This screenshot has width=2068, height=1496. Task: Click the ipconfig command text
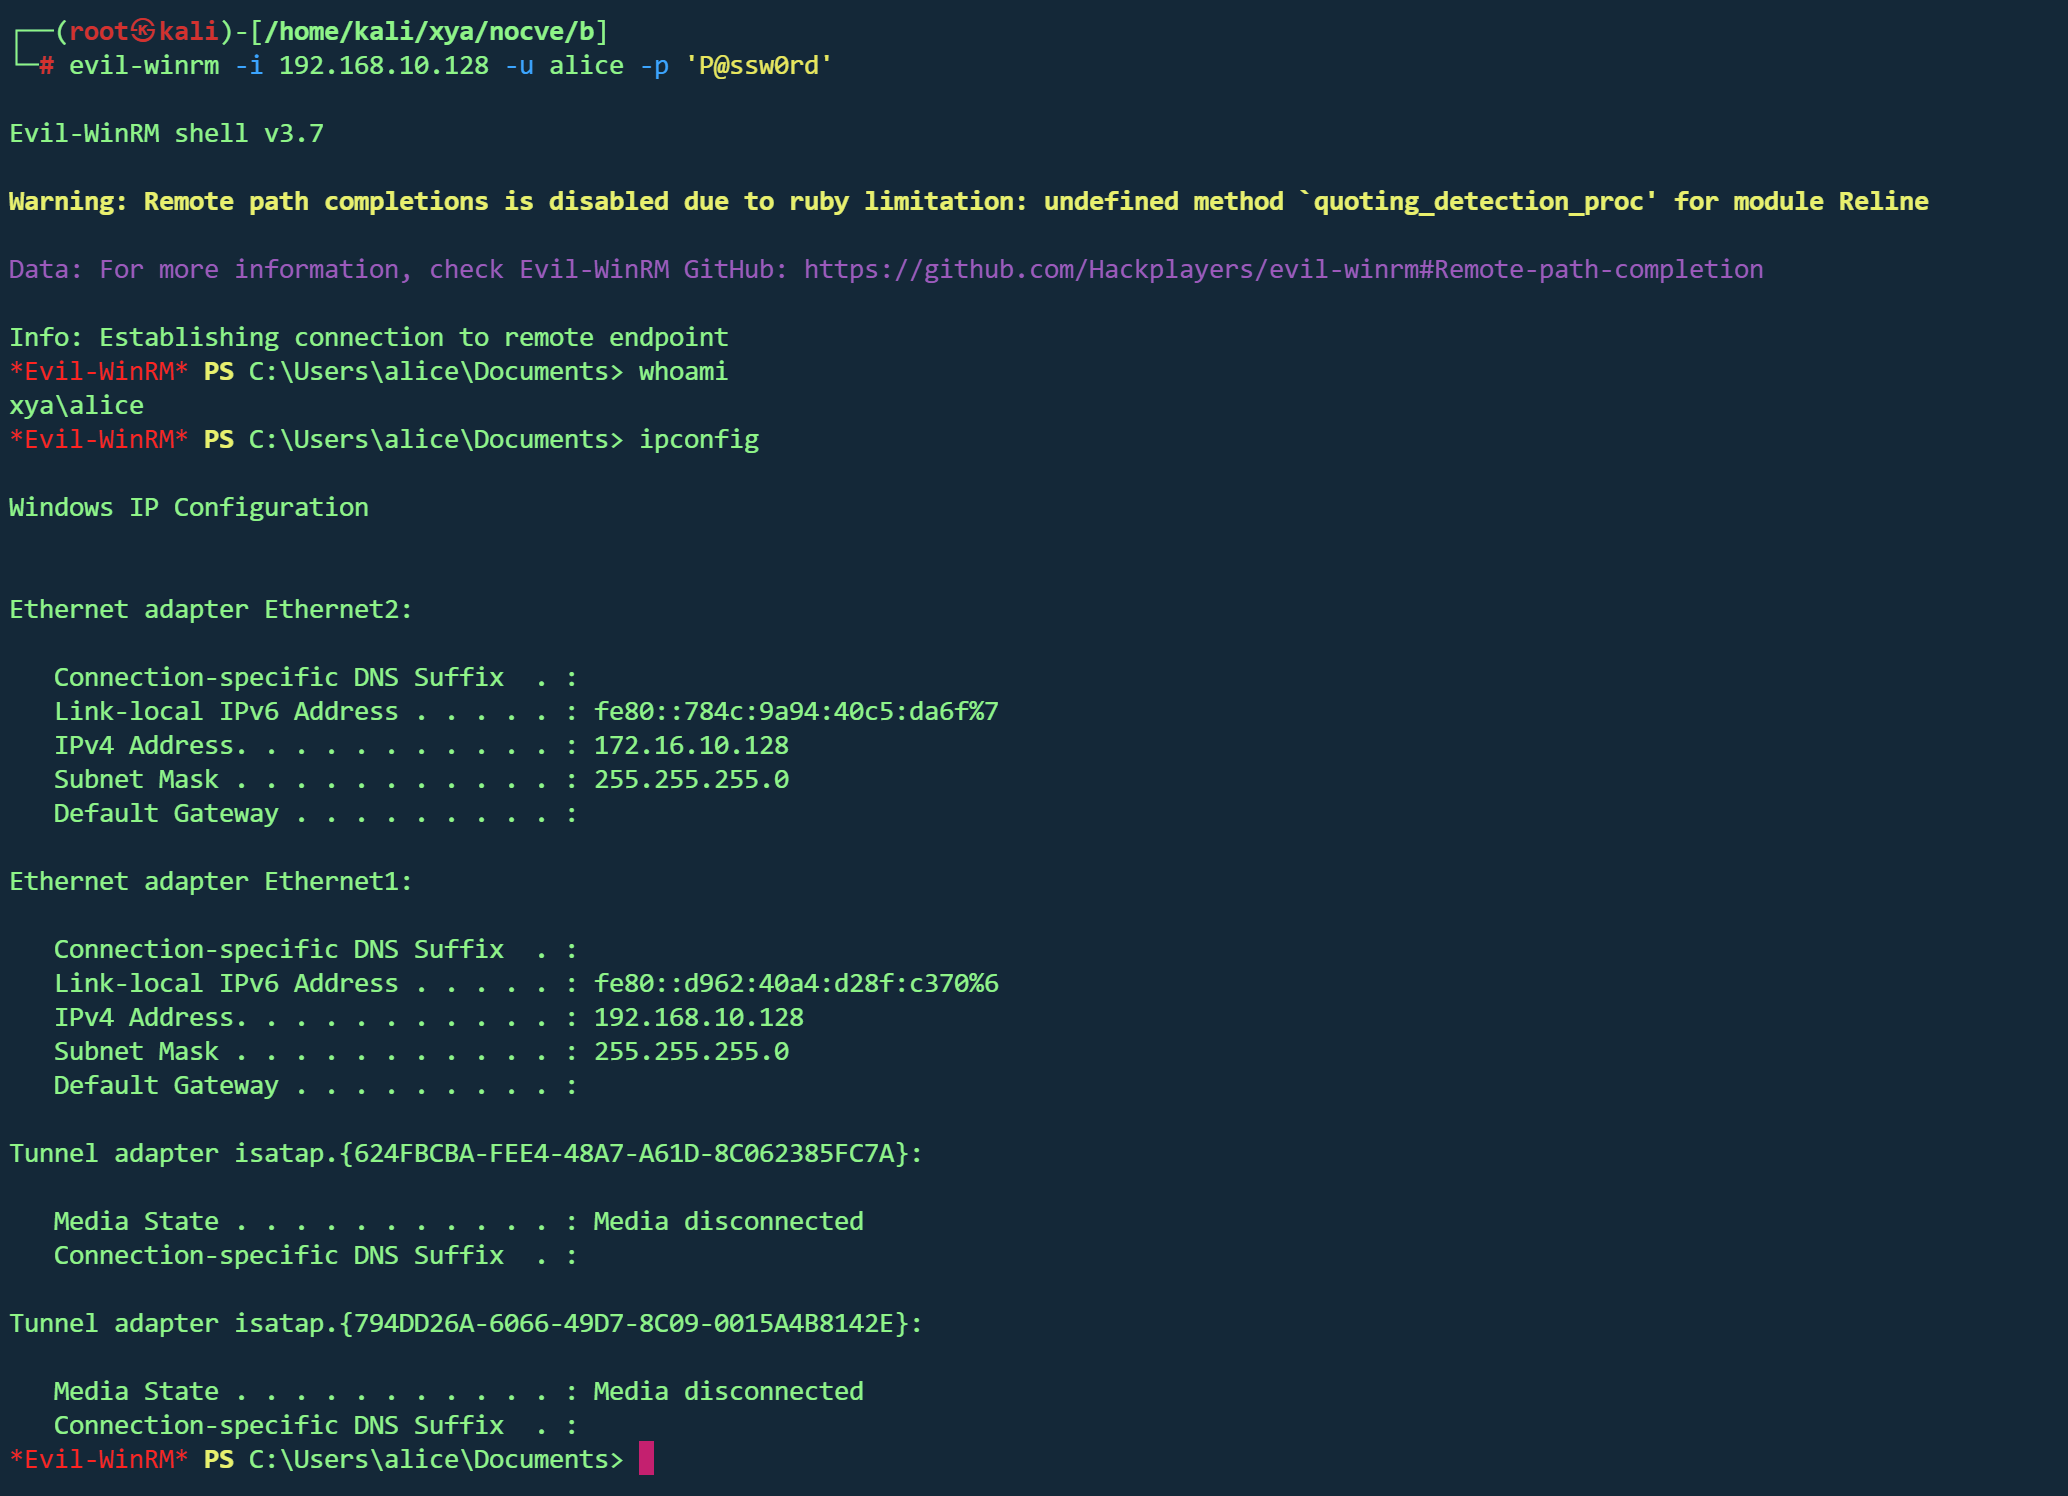coord(698,439)
